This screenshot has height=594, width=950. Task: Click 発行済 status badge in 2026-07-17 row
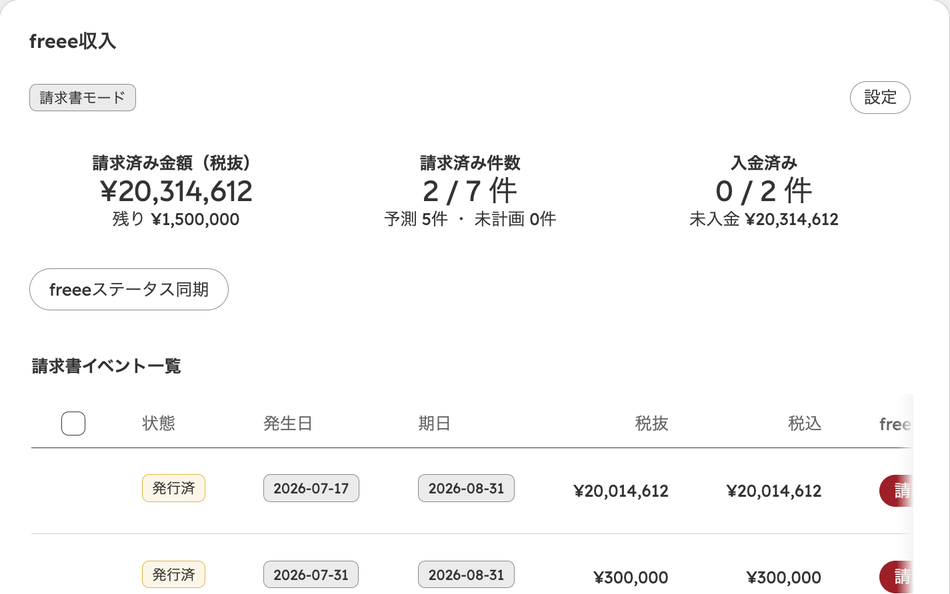(x=174, y=488)
